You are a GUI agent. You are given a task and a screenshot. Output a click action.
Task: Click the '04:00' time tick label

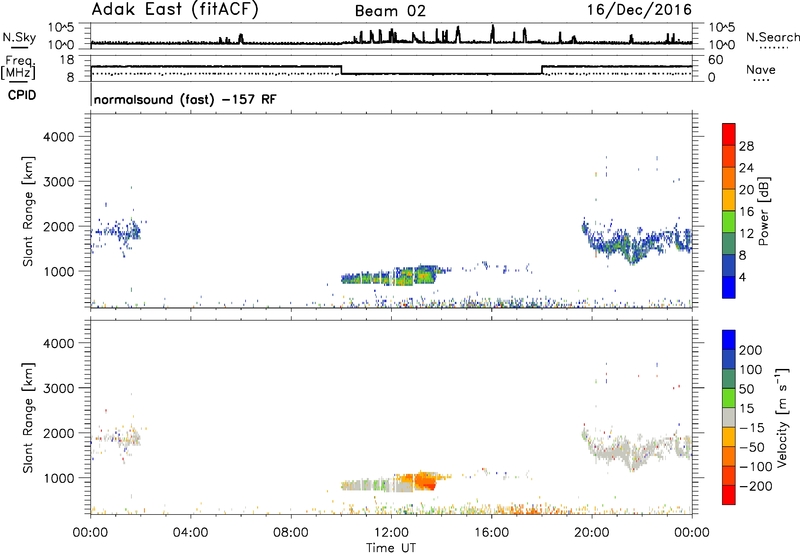point(191,533)
